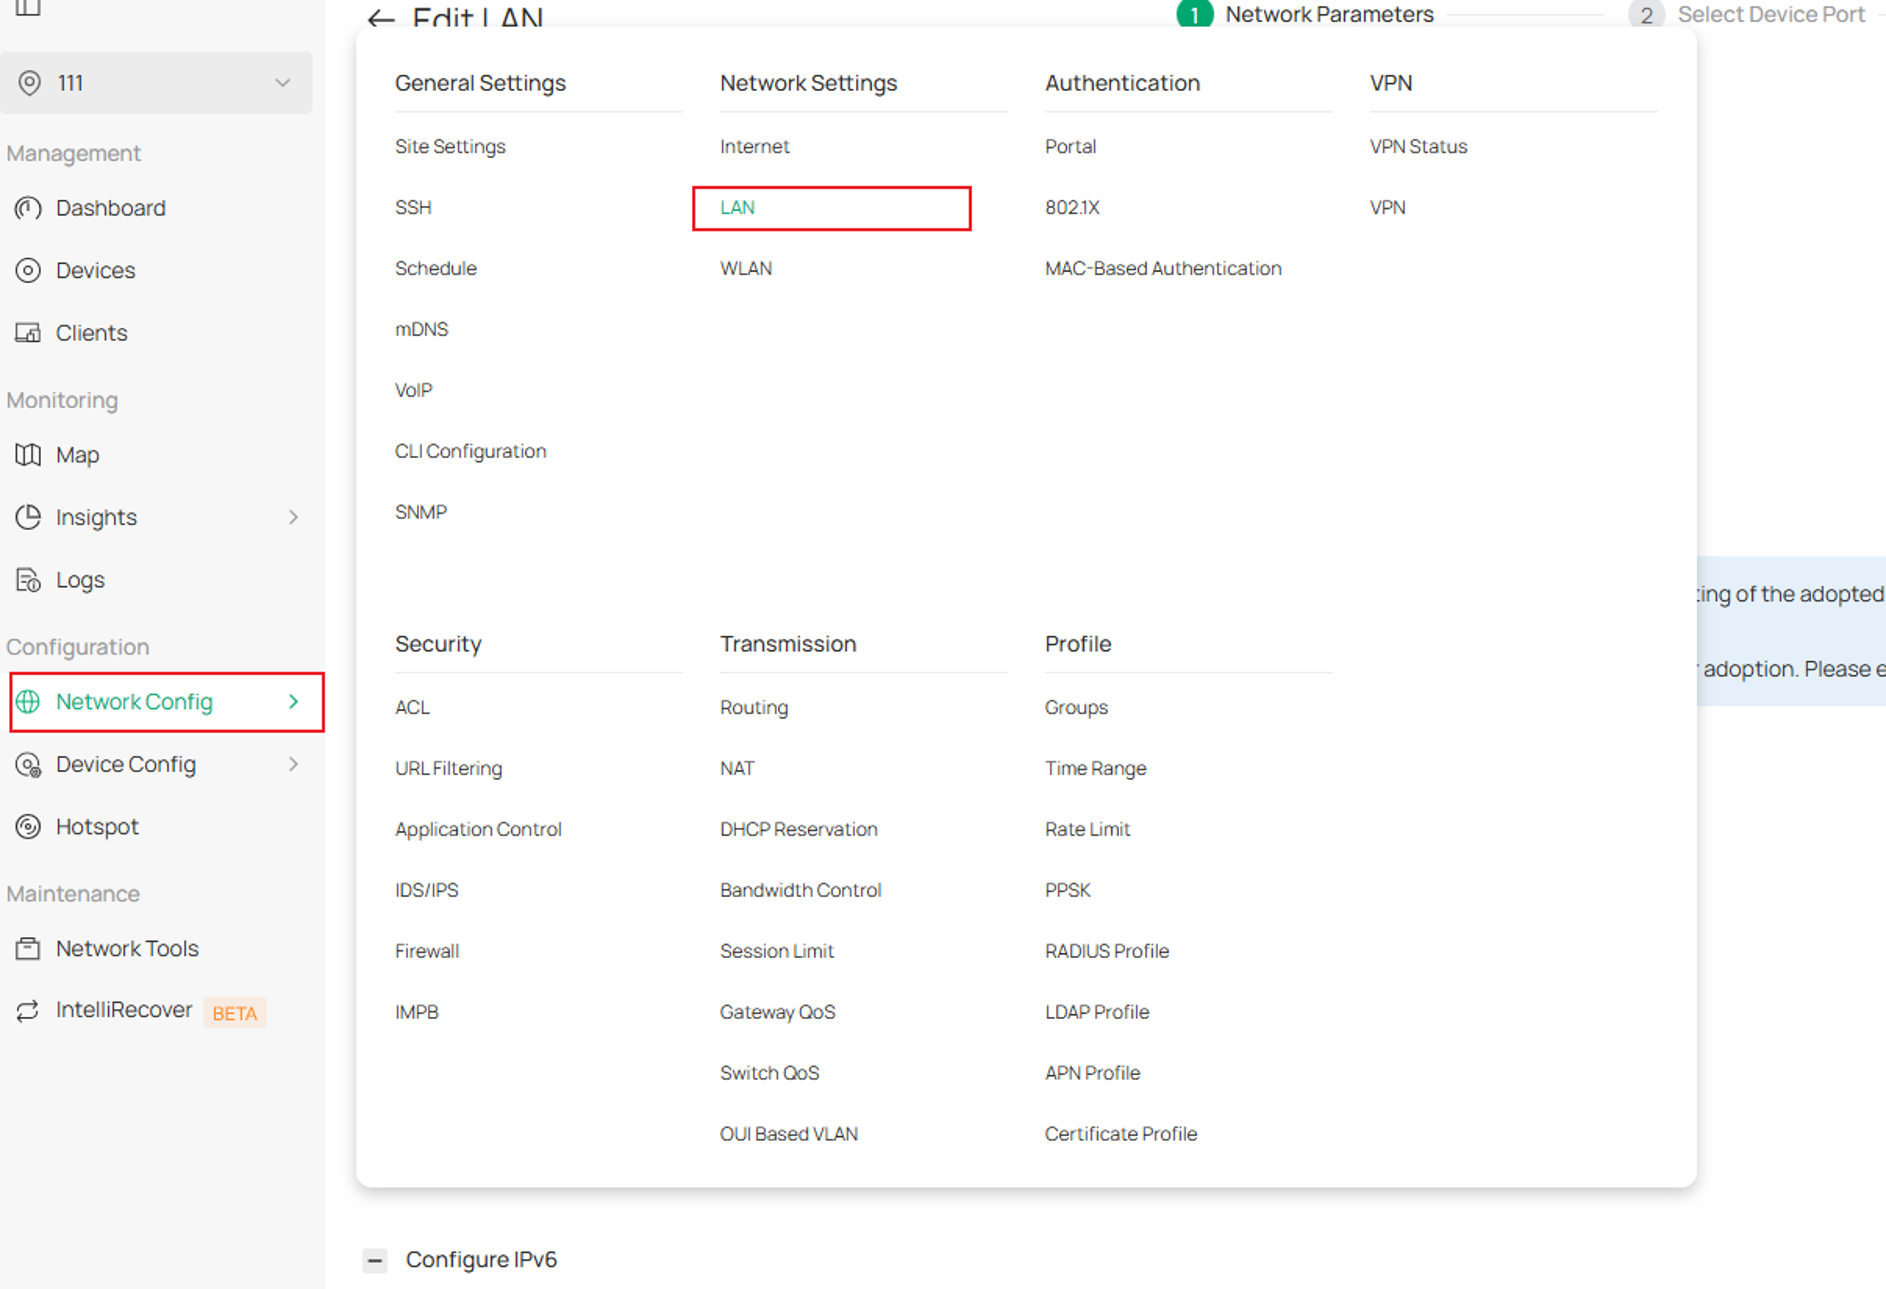Click the Insights pie chart icon
This screenshot has width=1886, height=1289.
pos(28,517)
